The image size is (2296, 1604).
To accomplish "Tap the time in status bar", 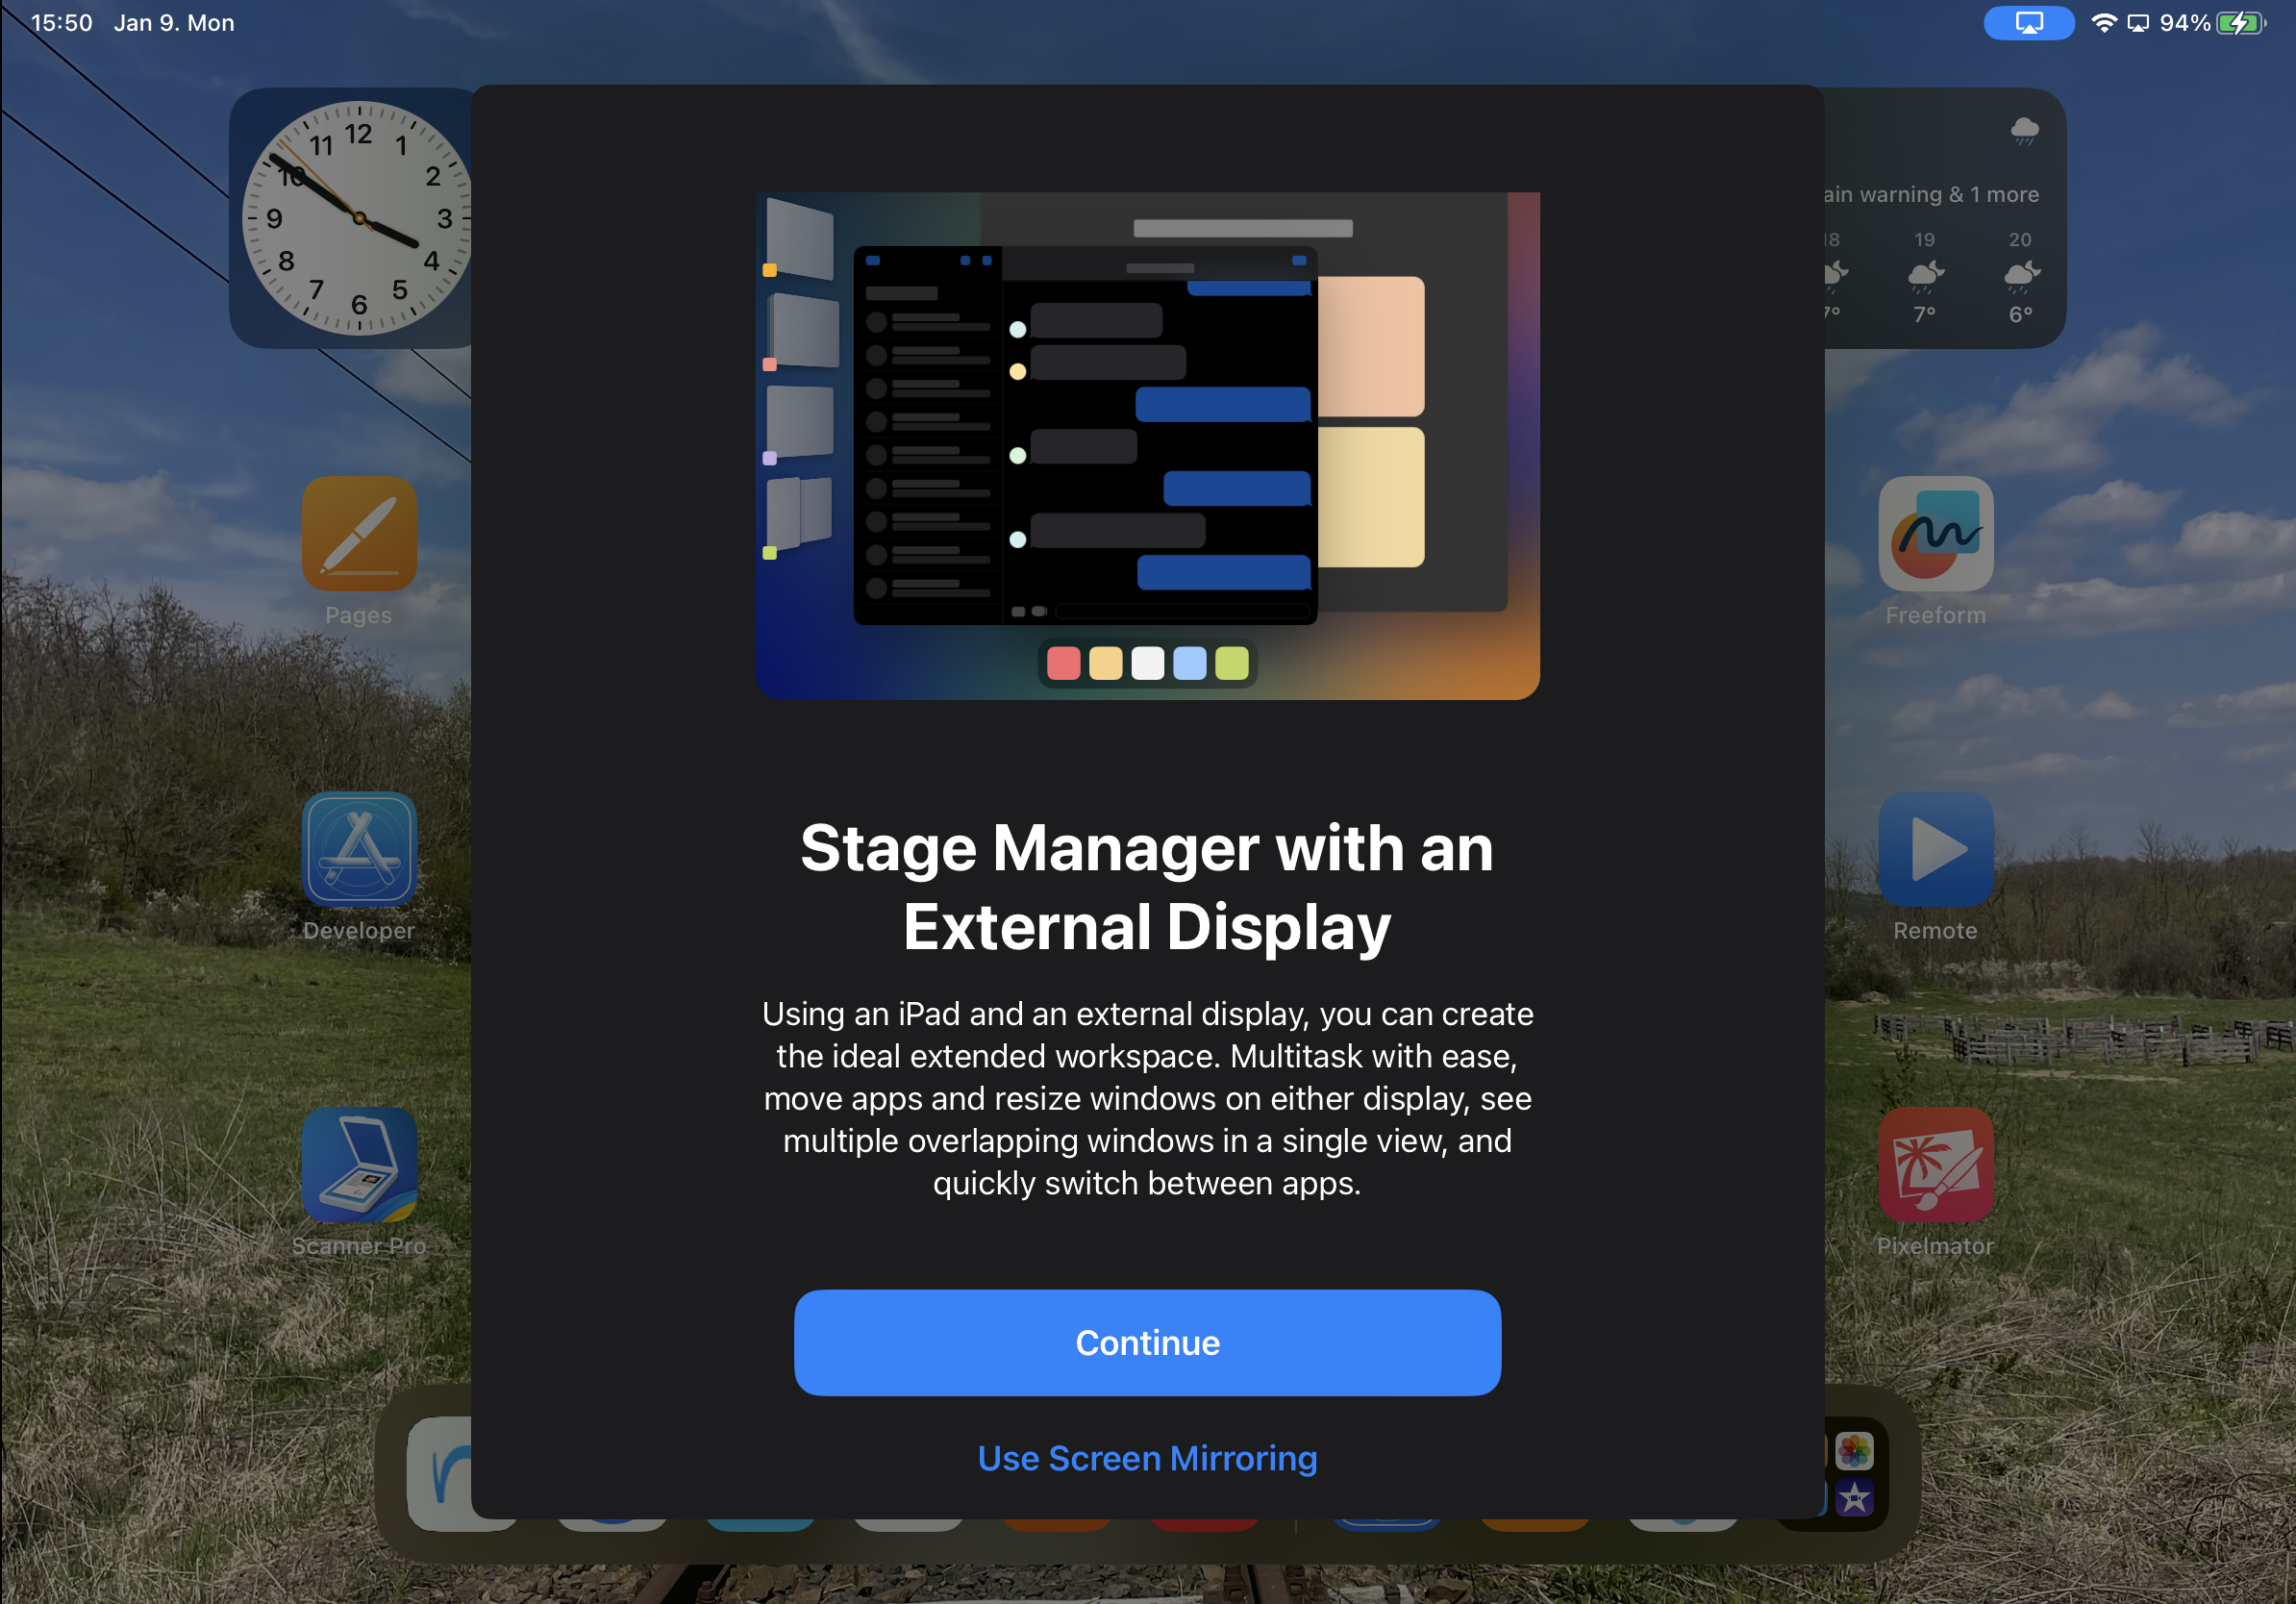I will click(x=62, y=22).
